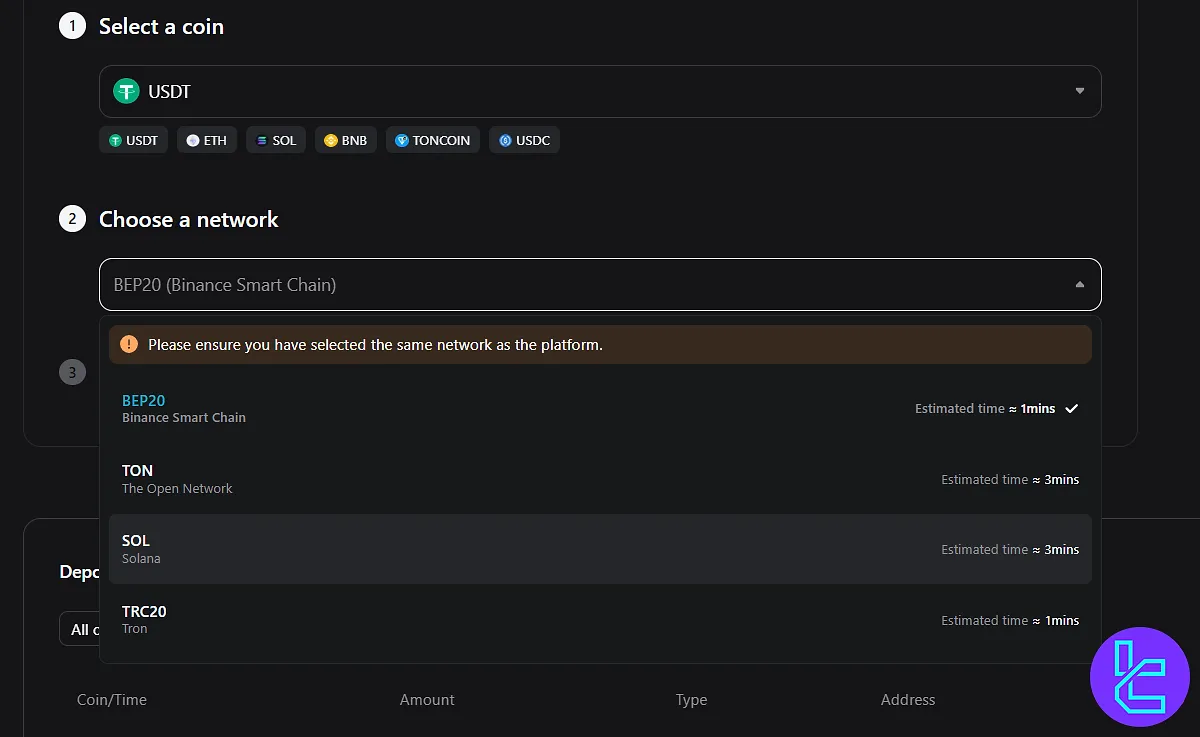Select the SOL Solana network option
Screen dimensions: 1200x737
coord(600,549)
